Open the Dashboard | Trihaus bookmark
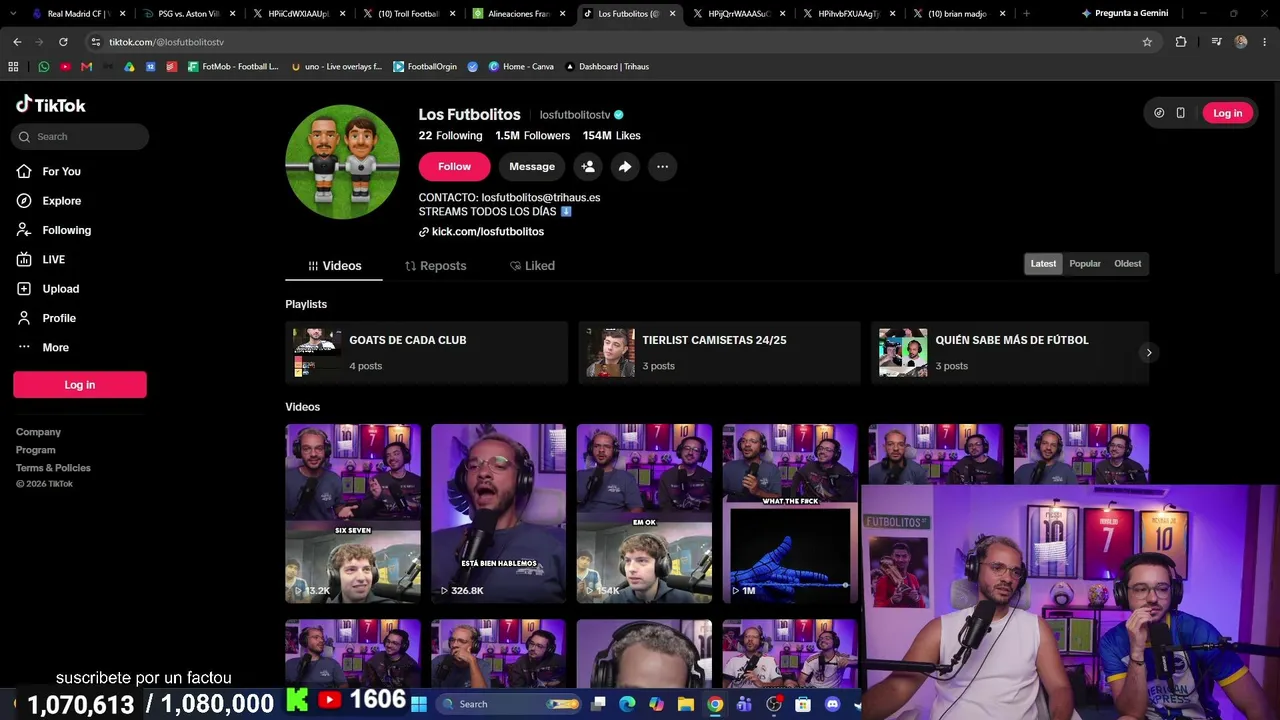This screenshot has height=720, width=1280. (x=607, y=66)
